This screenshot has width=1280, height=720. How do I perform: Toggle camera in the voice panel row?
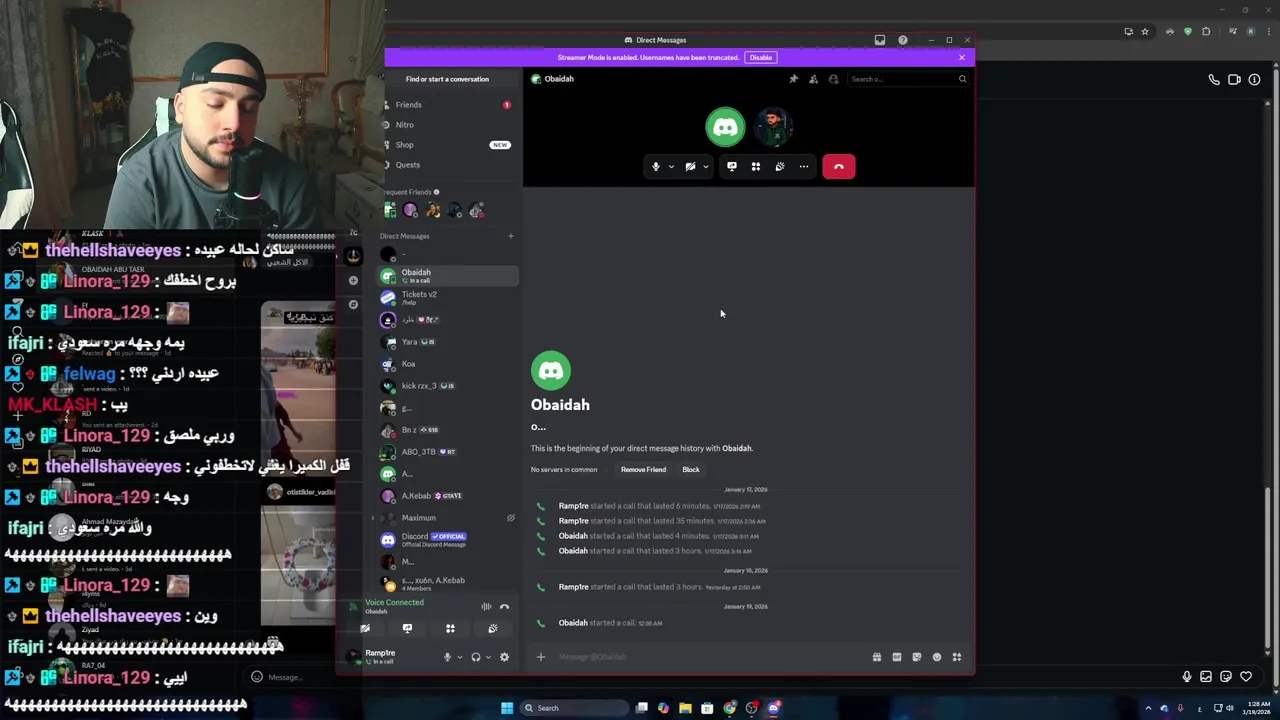(x=365, y=629)
